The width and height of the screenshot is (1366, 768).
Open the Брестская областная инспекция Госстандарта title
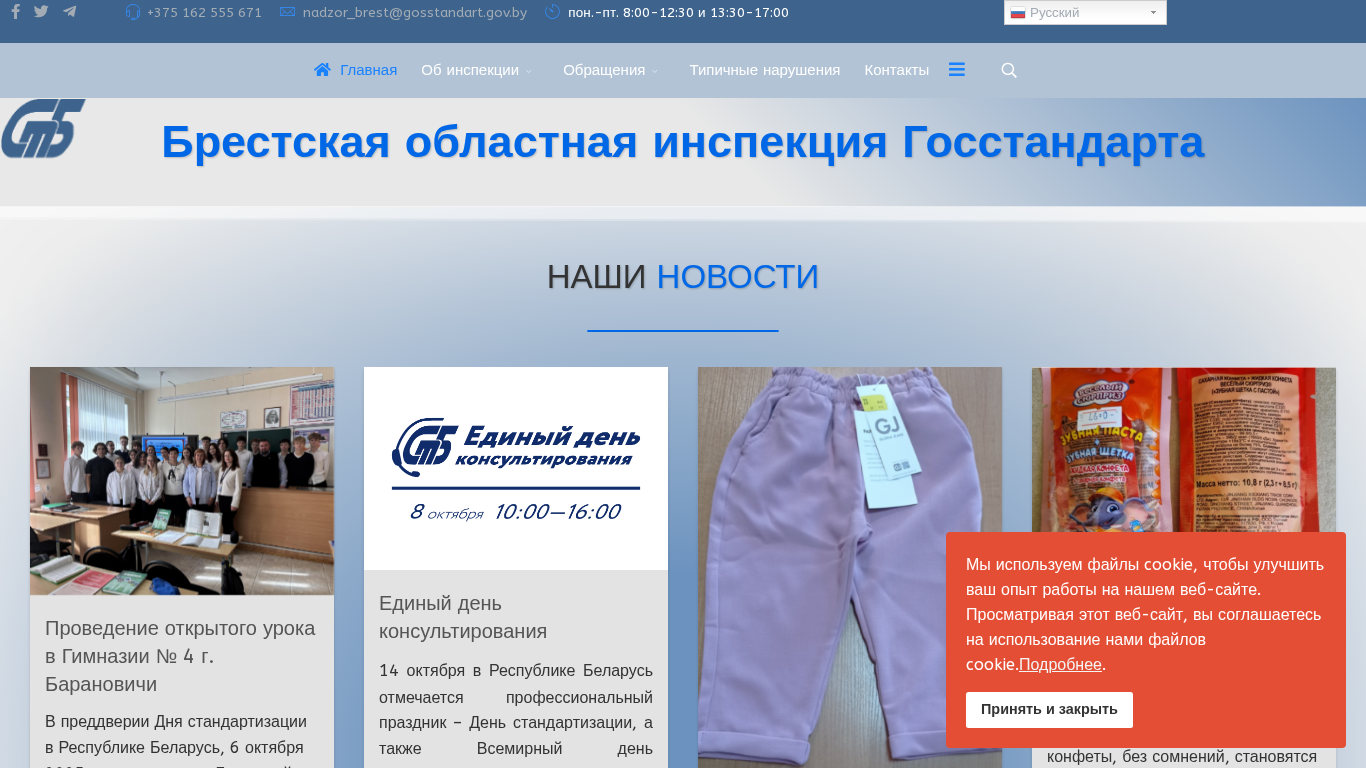click(x=683, y=142)
